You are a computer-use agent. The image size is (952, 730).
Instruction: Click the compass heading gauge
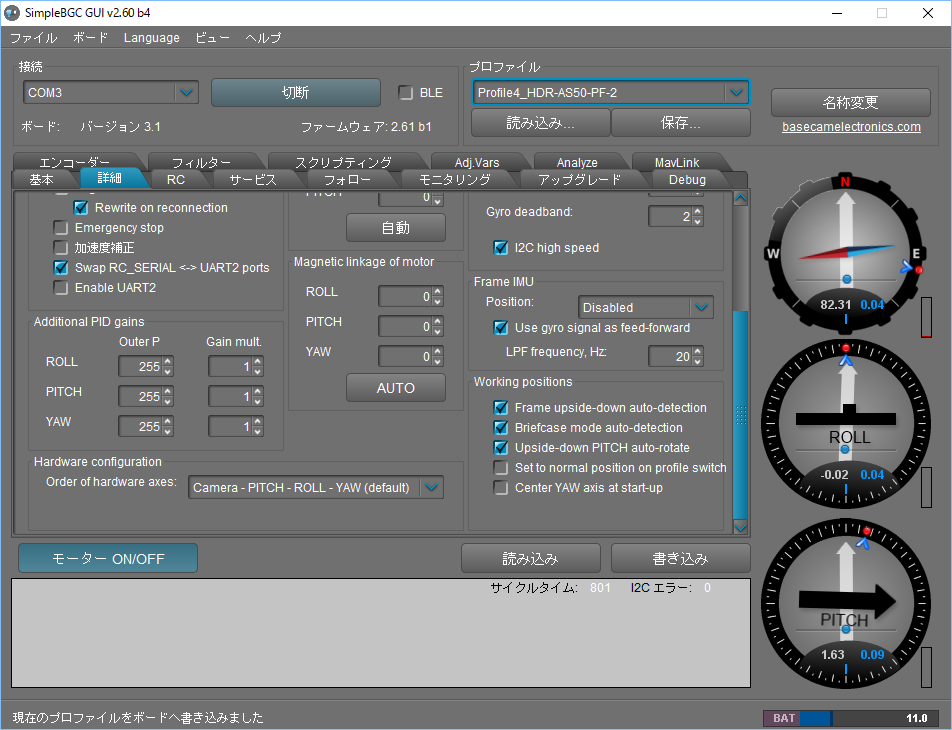click(x=845, y=253)
